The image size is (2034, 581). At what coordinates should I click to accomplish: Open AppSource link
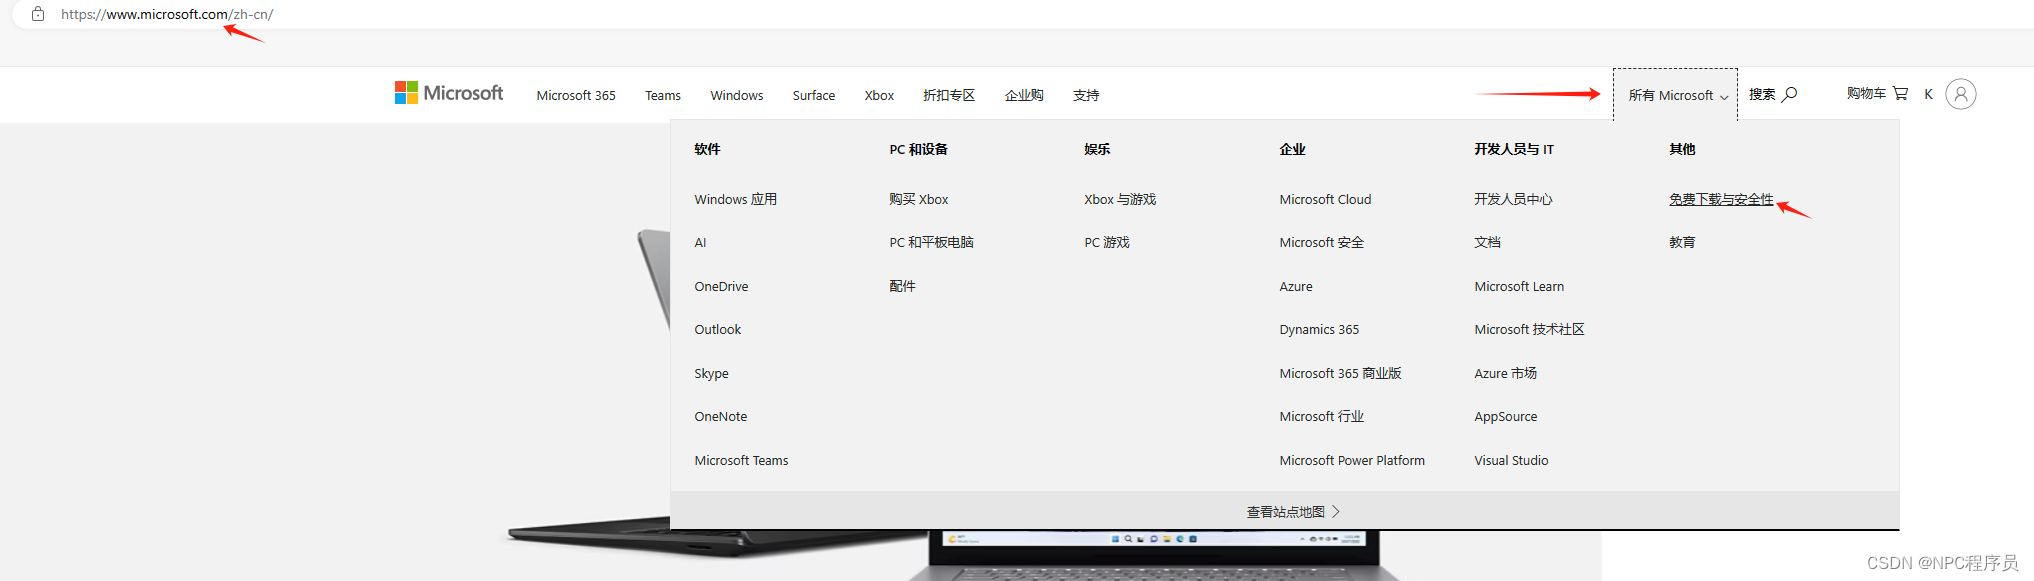pyautogui.click(x=1505, y=416)
